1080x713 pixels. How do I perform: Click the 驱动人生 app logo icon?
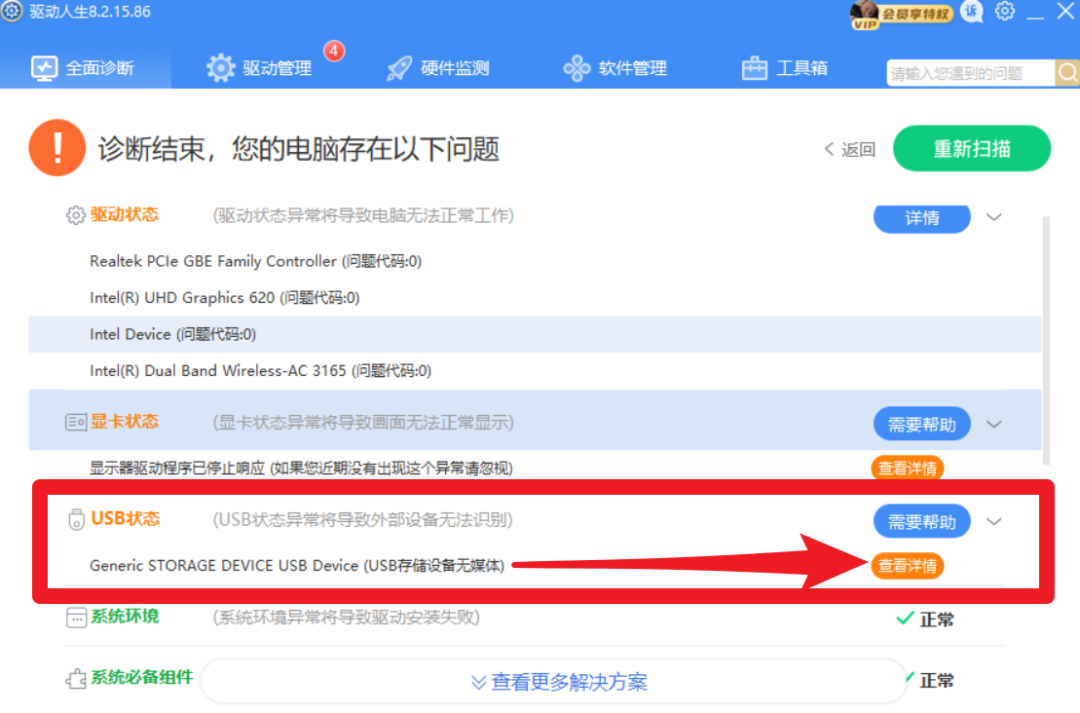pyautogui.click(x=11, y=11)
